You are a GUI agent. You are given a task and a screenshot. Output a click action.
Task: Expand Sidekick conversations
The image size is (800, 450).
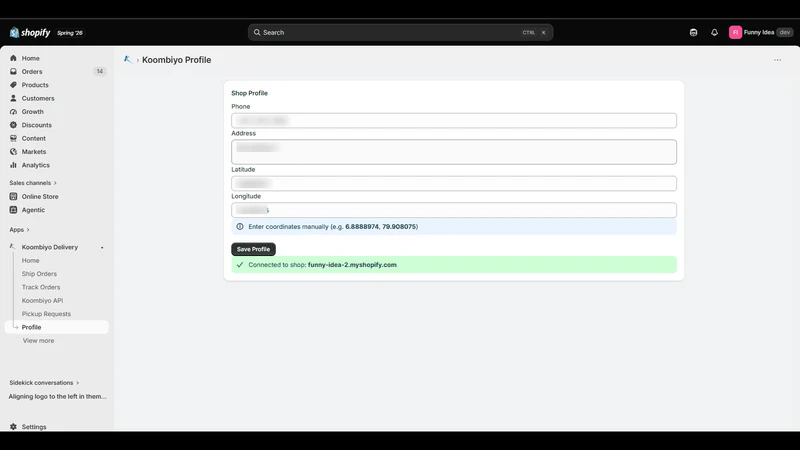coord(44,383)
